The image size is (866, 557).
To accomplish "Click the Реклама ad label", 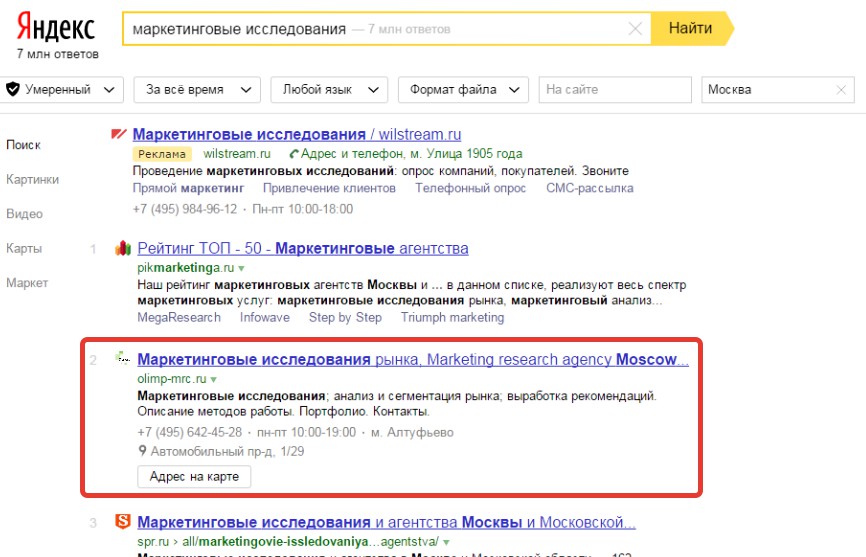I will click(x=162, y=154).
